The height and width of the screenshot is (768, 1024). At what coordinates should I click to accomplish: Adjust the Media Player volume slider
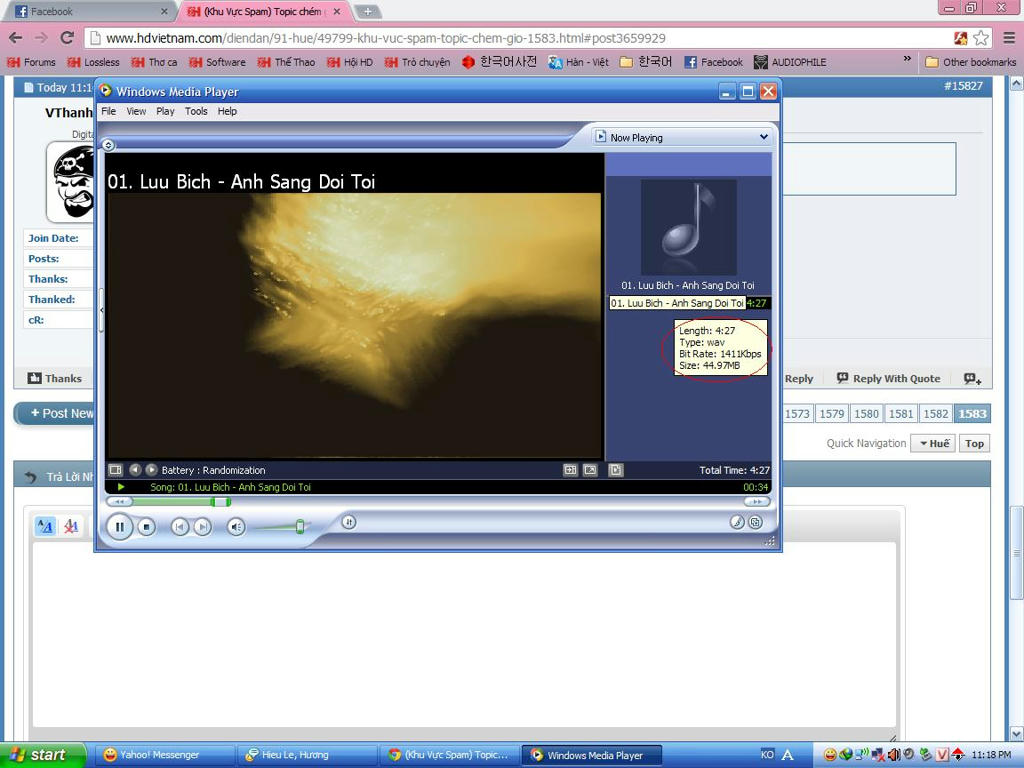click(x=300, y=526)
